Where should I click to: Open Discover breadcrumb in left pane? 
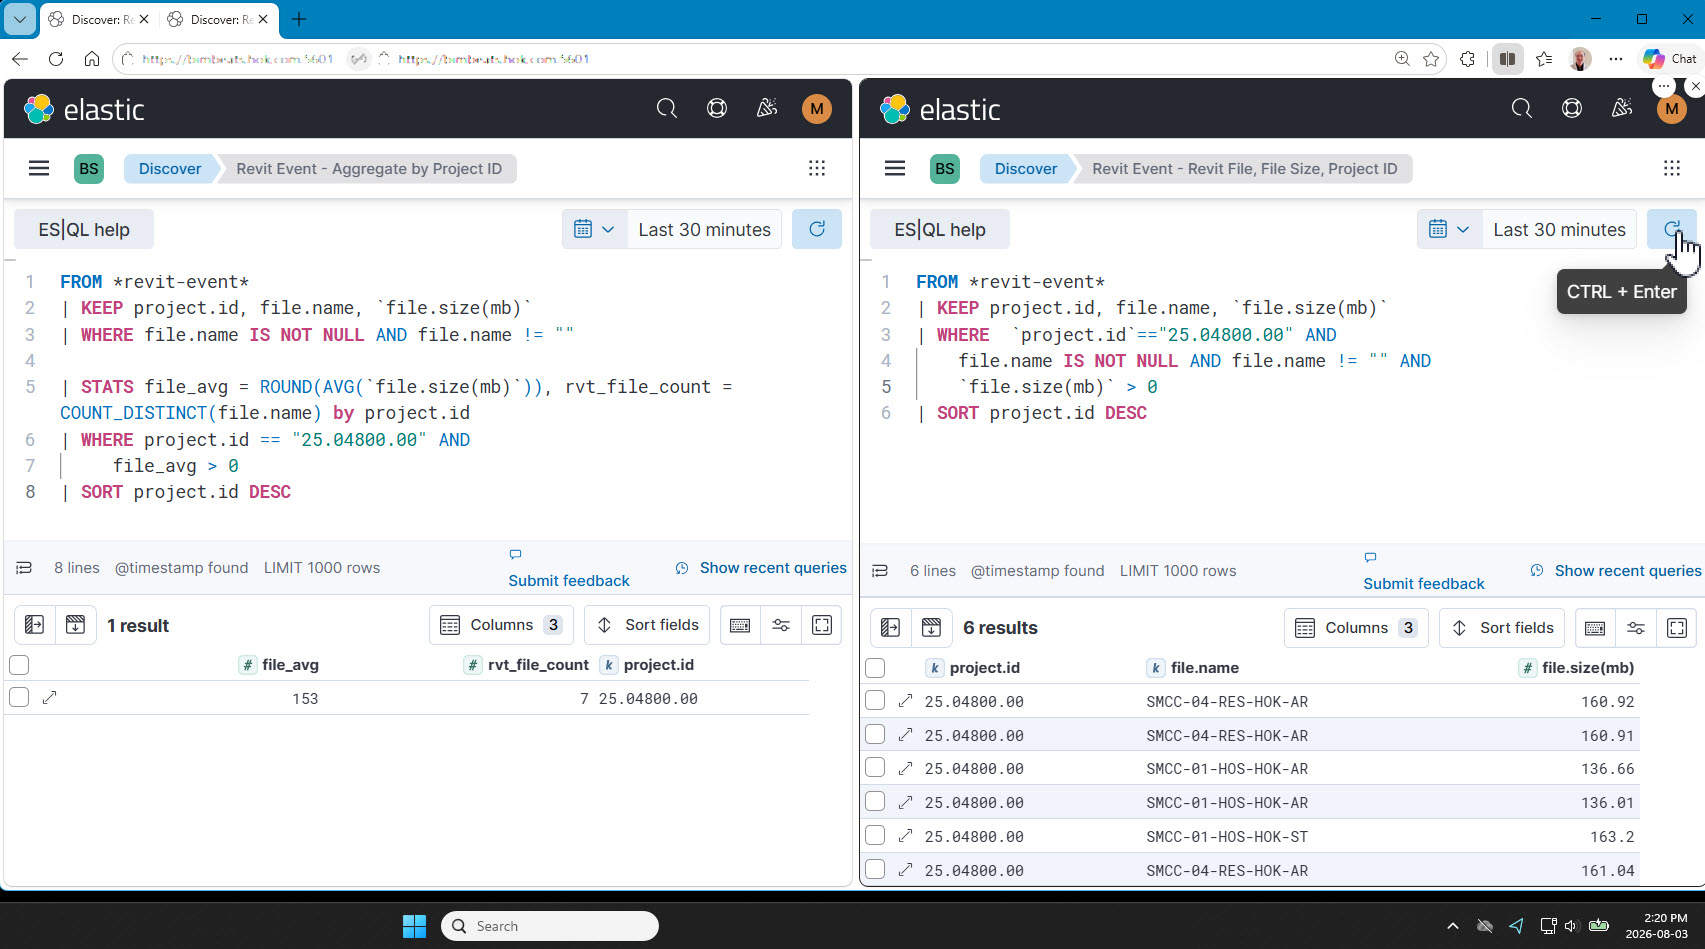click(169, 168)
